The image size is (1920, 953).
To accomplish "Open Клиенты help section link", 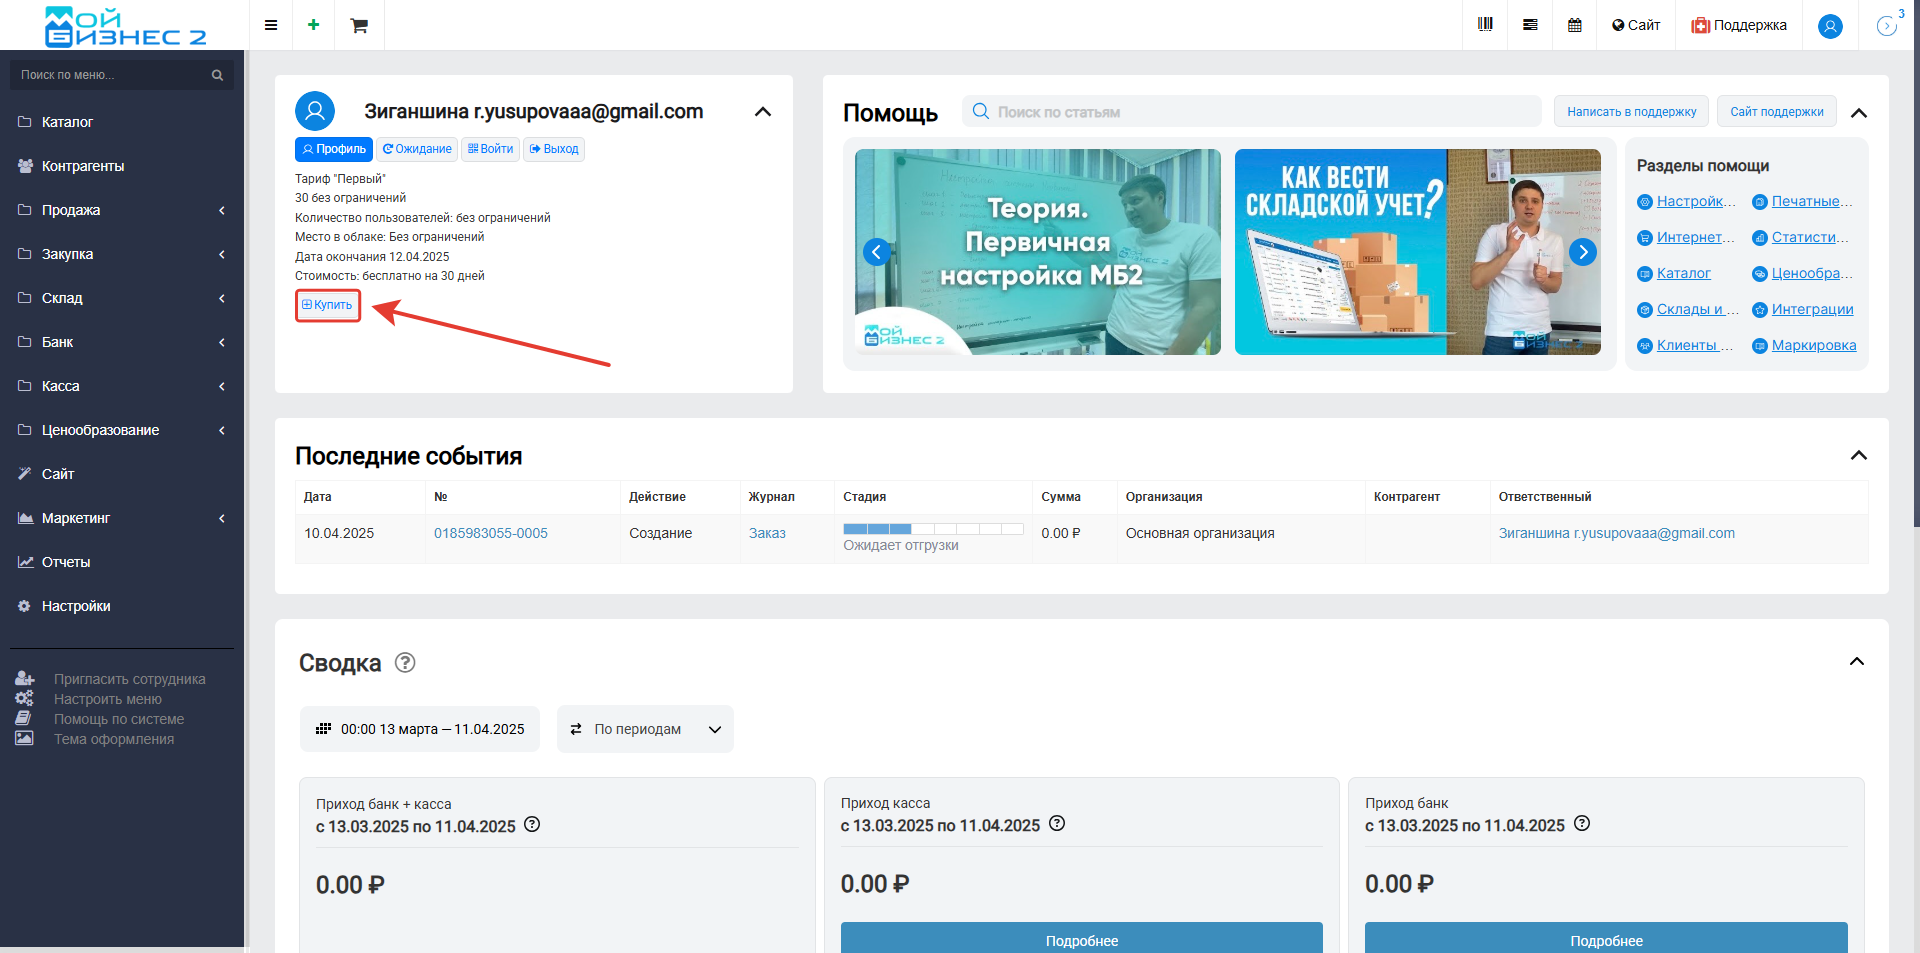I will click(1695, 345).
